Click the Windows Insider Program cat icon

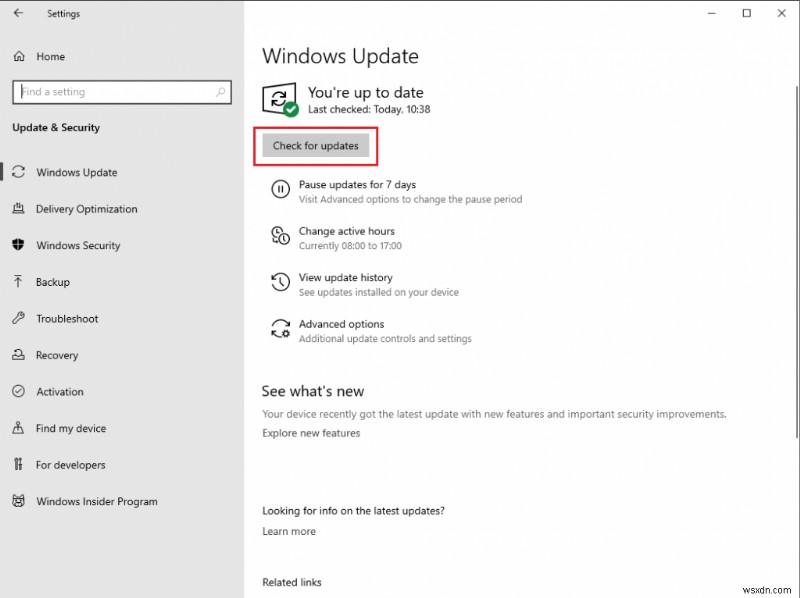point(18,501)
